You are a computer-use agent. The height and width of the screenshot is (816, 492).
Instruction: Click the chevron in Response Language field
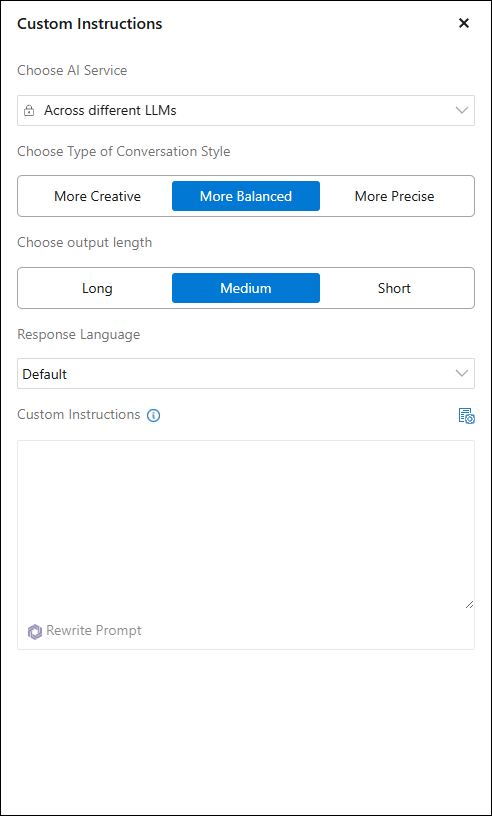pyautogui.click(x=461, y=374)
